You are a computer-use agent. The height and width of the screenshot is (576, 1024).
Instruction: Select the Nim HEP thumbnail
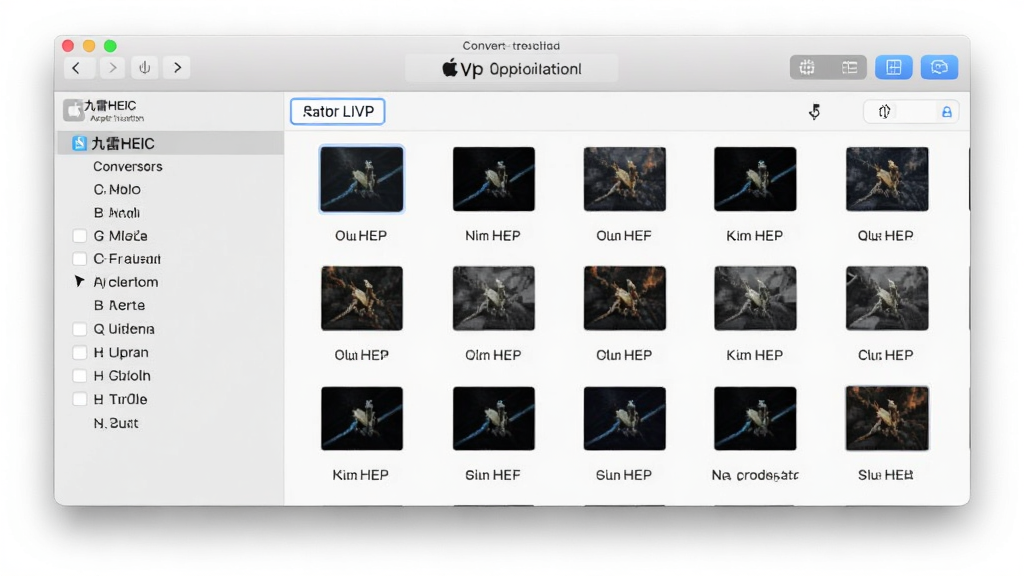click(494, 179)
